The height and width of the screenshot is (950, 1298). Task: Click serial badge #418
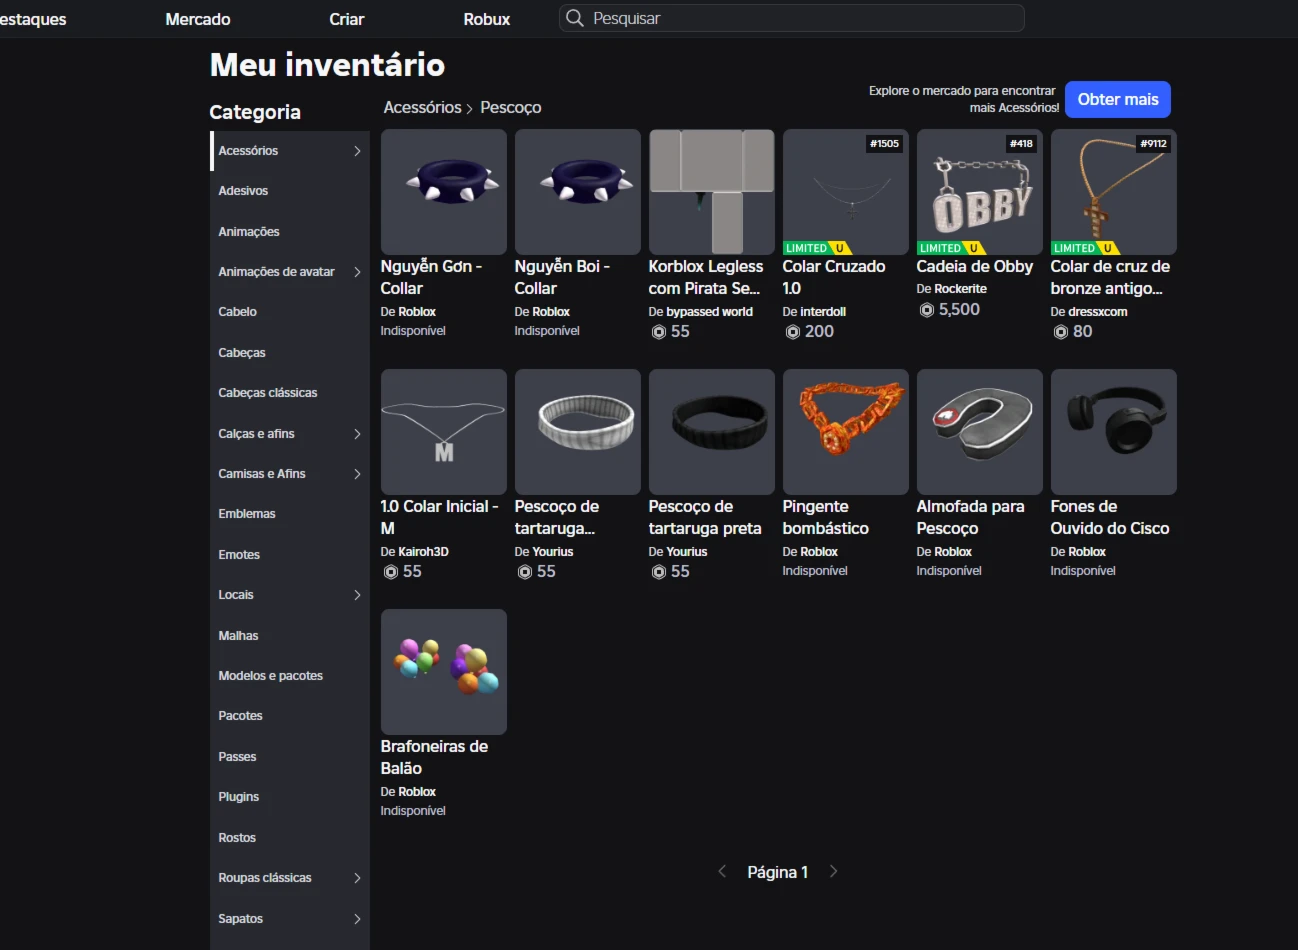(1021, 144)
